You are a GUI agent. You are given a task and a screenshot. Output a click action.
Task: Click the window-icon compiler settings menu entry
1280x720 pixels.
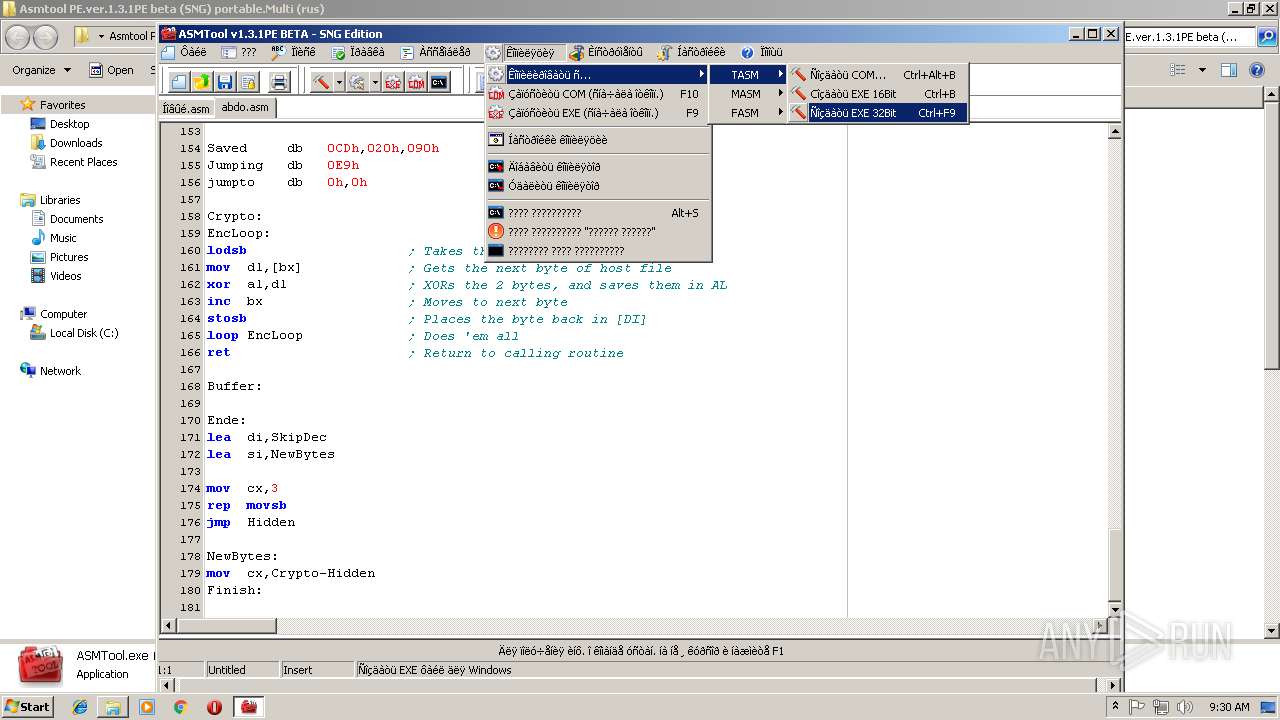point(597,140)
